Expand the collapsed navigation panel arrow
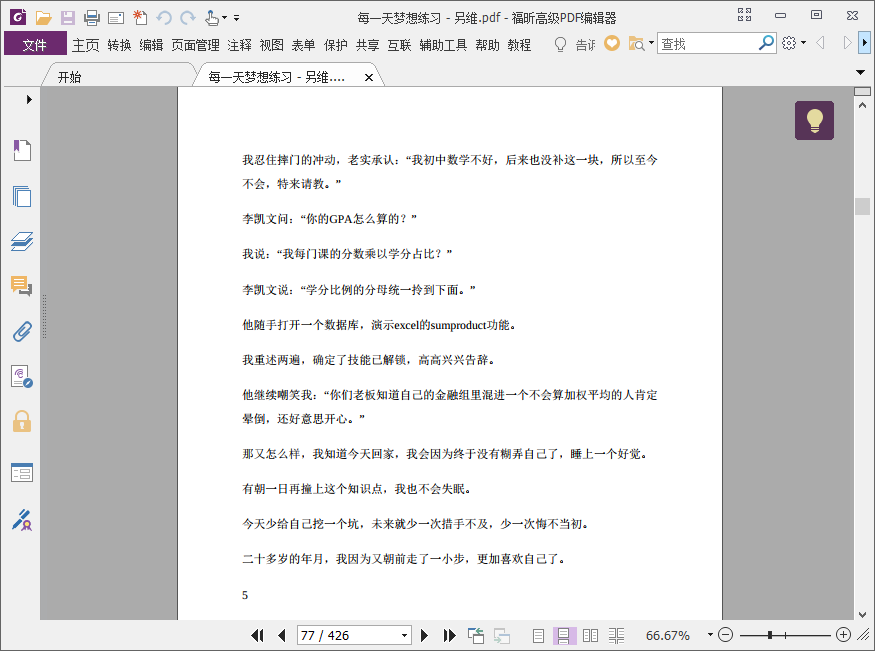This screenshot has height=651, width=875. (29, 99)
